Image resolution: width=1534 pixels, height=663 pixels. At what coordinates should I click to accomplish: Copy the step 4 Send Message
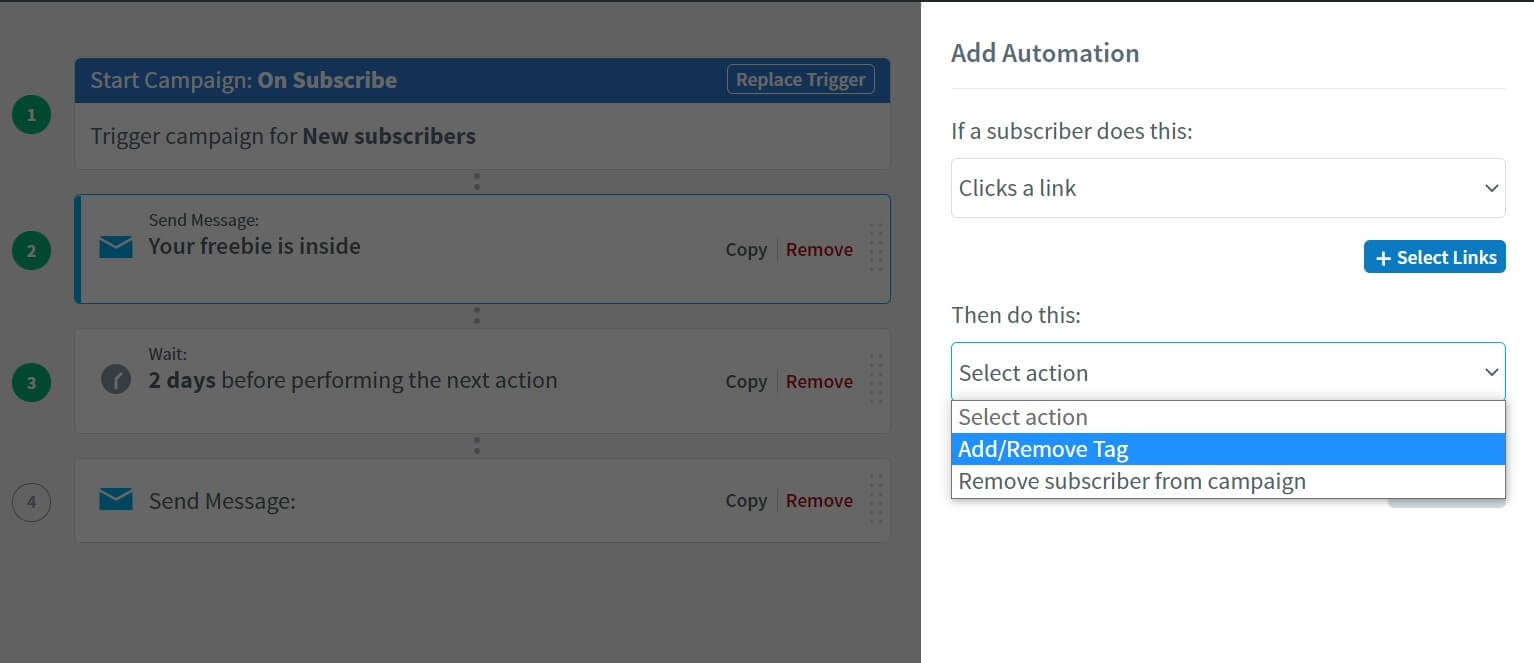point(746,501)
